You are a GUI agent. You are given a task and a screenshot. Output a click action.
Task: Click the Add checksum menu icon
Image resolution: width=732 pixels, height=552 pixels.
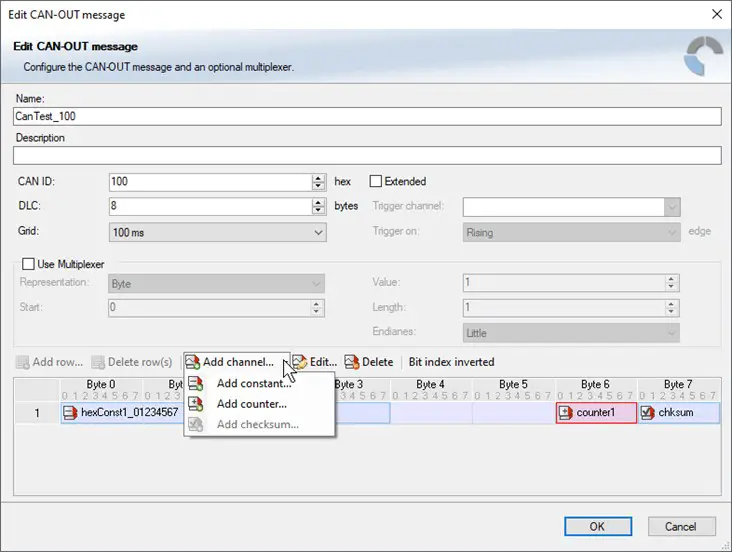[196, 425]
